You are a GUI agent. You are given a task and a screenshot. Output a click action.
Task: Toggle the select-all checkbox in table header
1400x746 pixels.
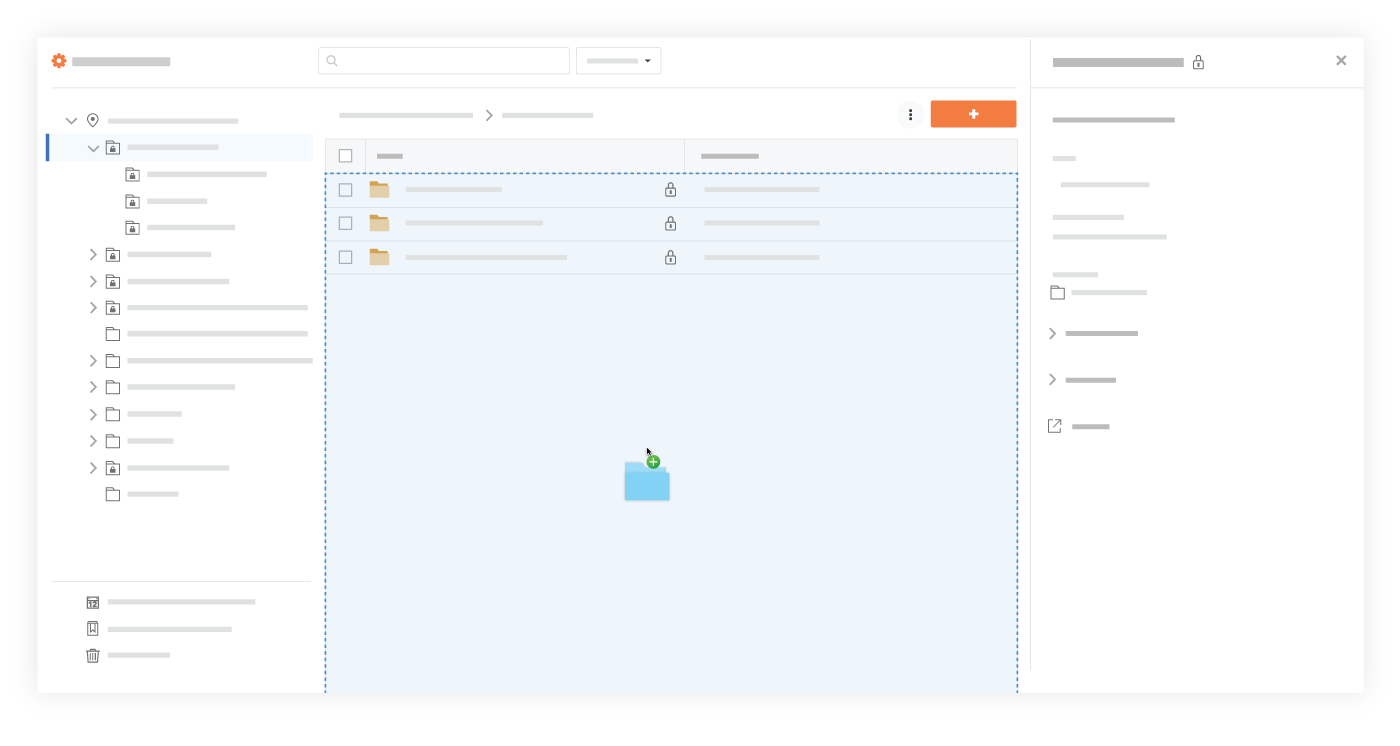(x=345, y=156)
